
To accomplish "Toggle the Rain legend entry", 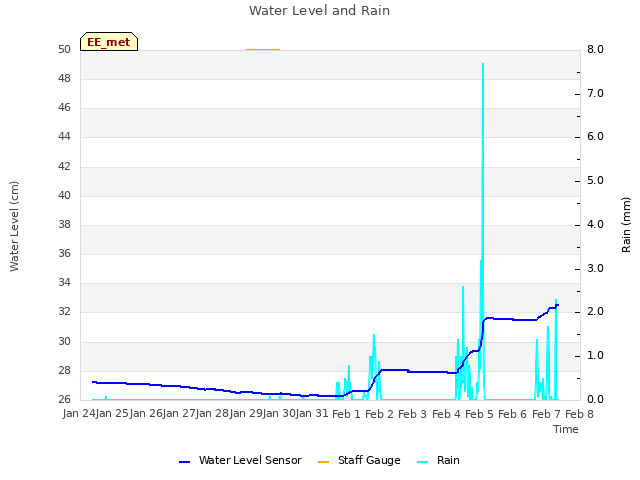I will click(x=438, y=460).
